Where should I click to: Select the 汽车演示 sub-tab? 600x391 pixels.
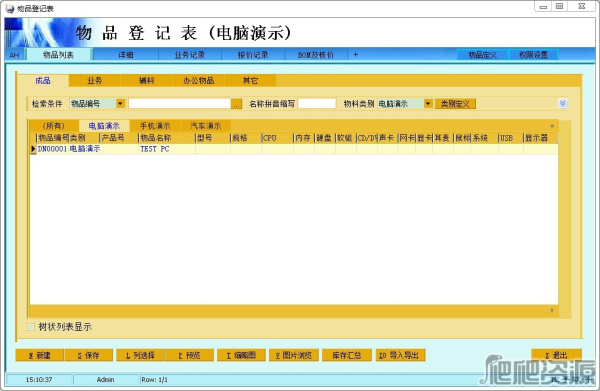(206, 126)
